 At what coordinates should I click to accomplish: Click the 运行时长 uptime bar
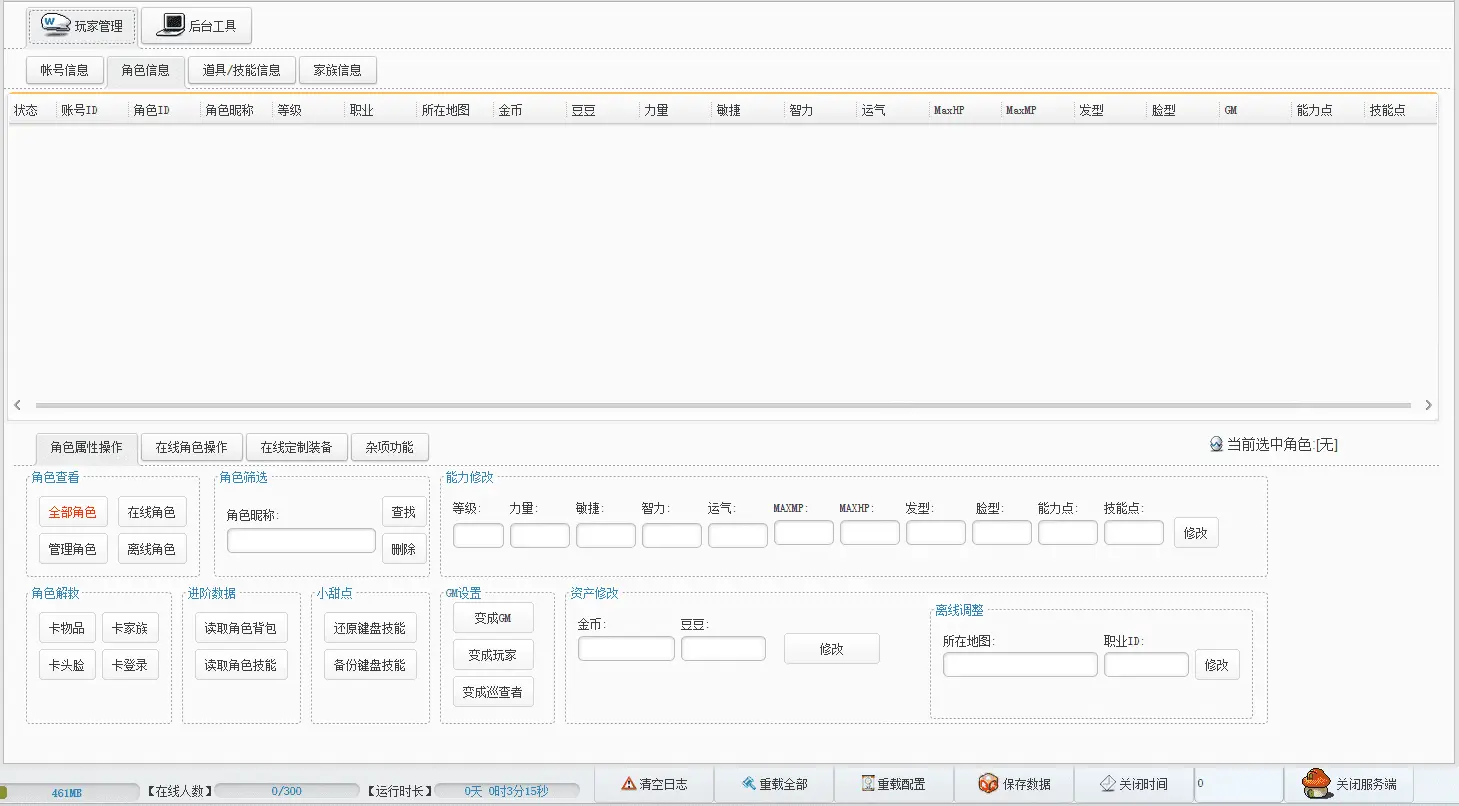[x=506, y=791]
